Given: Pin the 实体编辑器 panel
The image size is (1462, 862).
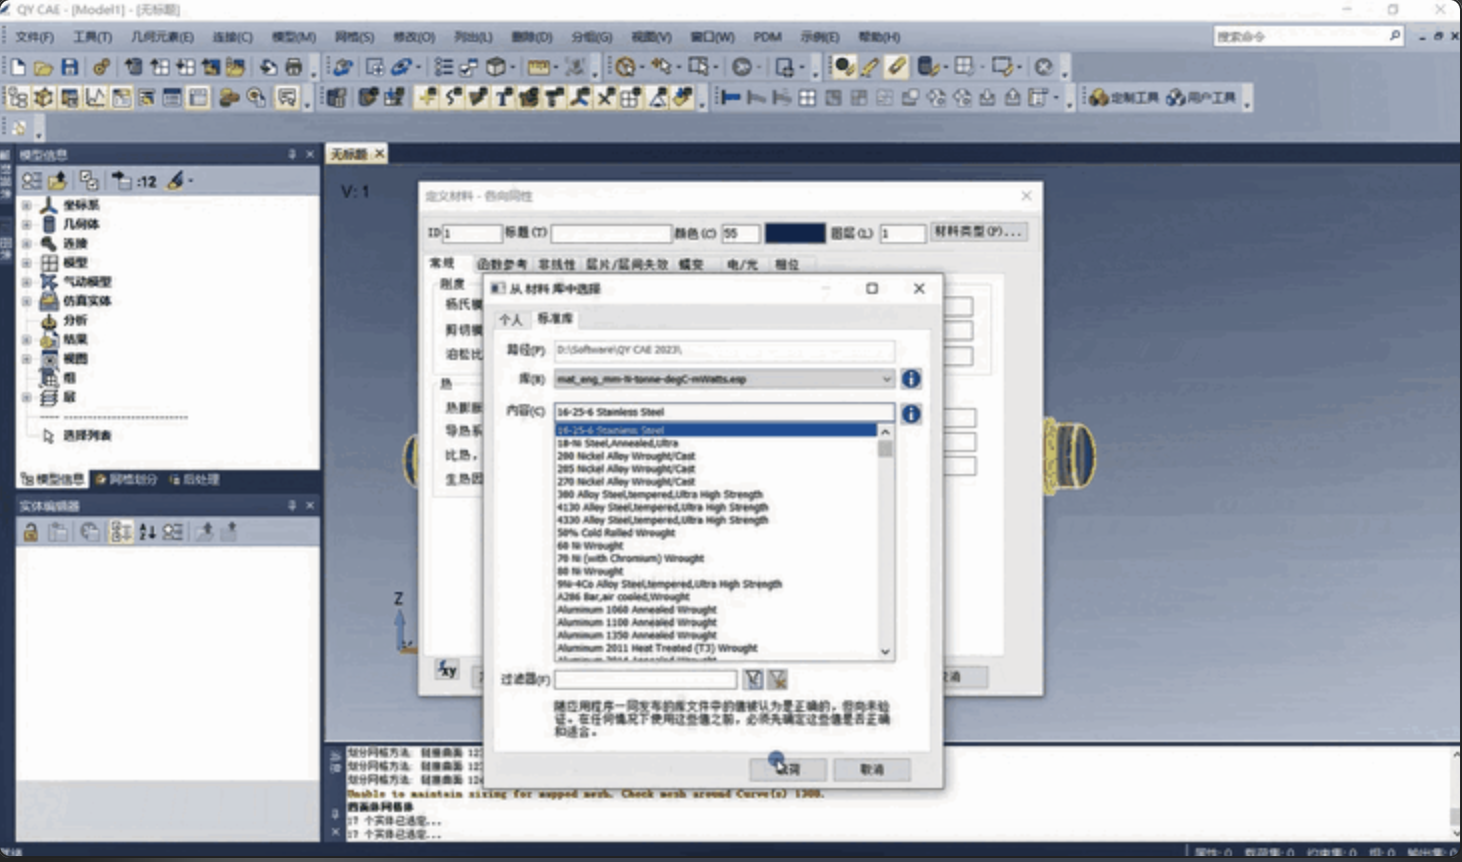Looking at the screenshot, I should (292, 505).
